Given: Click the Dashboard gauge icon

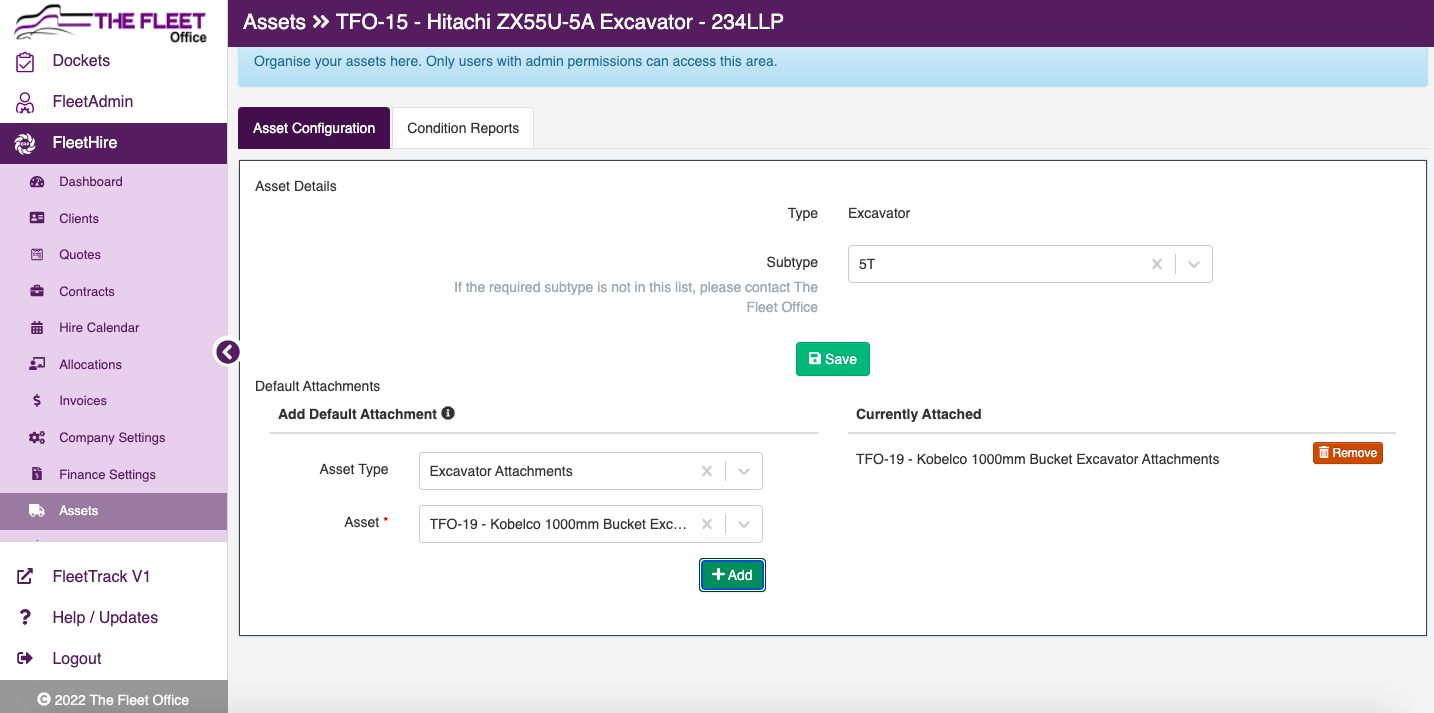Looking at the screenshot, I should click(37, 182).
